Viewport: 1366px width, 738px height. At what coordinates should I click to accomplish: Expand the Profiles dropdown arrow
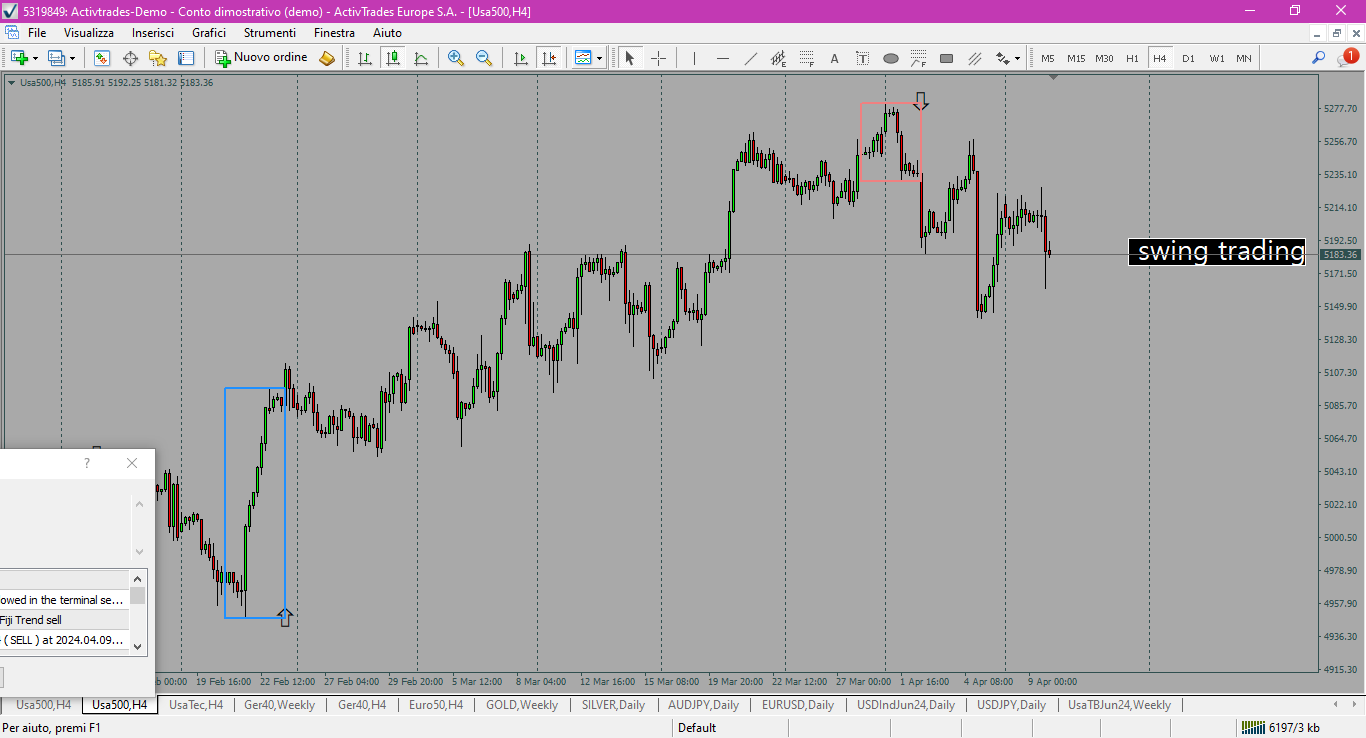(x=72, y=59)
